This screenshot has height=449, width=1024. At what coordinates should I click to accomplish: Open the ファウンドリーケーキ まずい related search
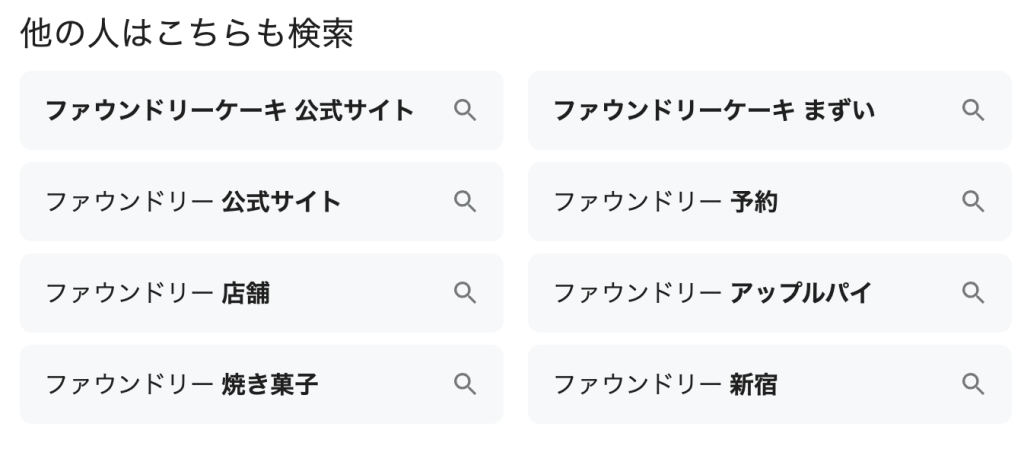[714, 110]
